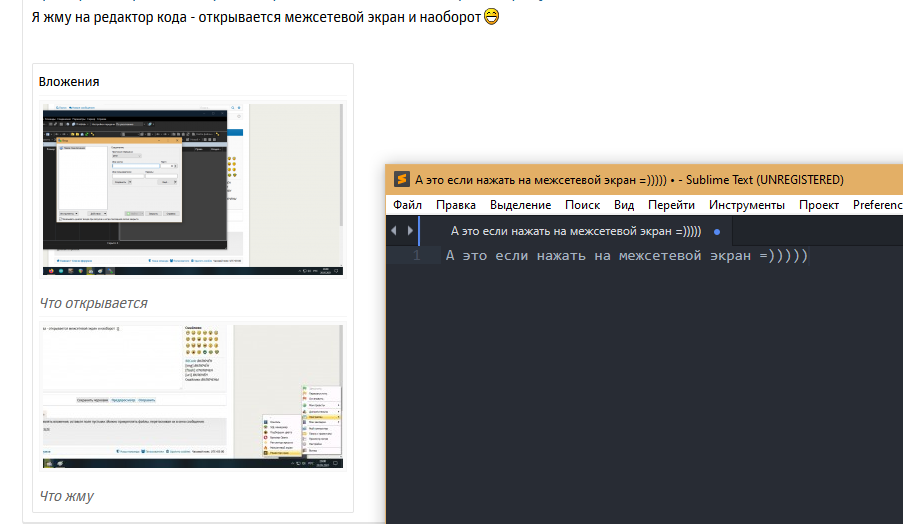Click the "Что открывается" caption
Viewport: 903px width, 524px height.
tap(94, 303)
